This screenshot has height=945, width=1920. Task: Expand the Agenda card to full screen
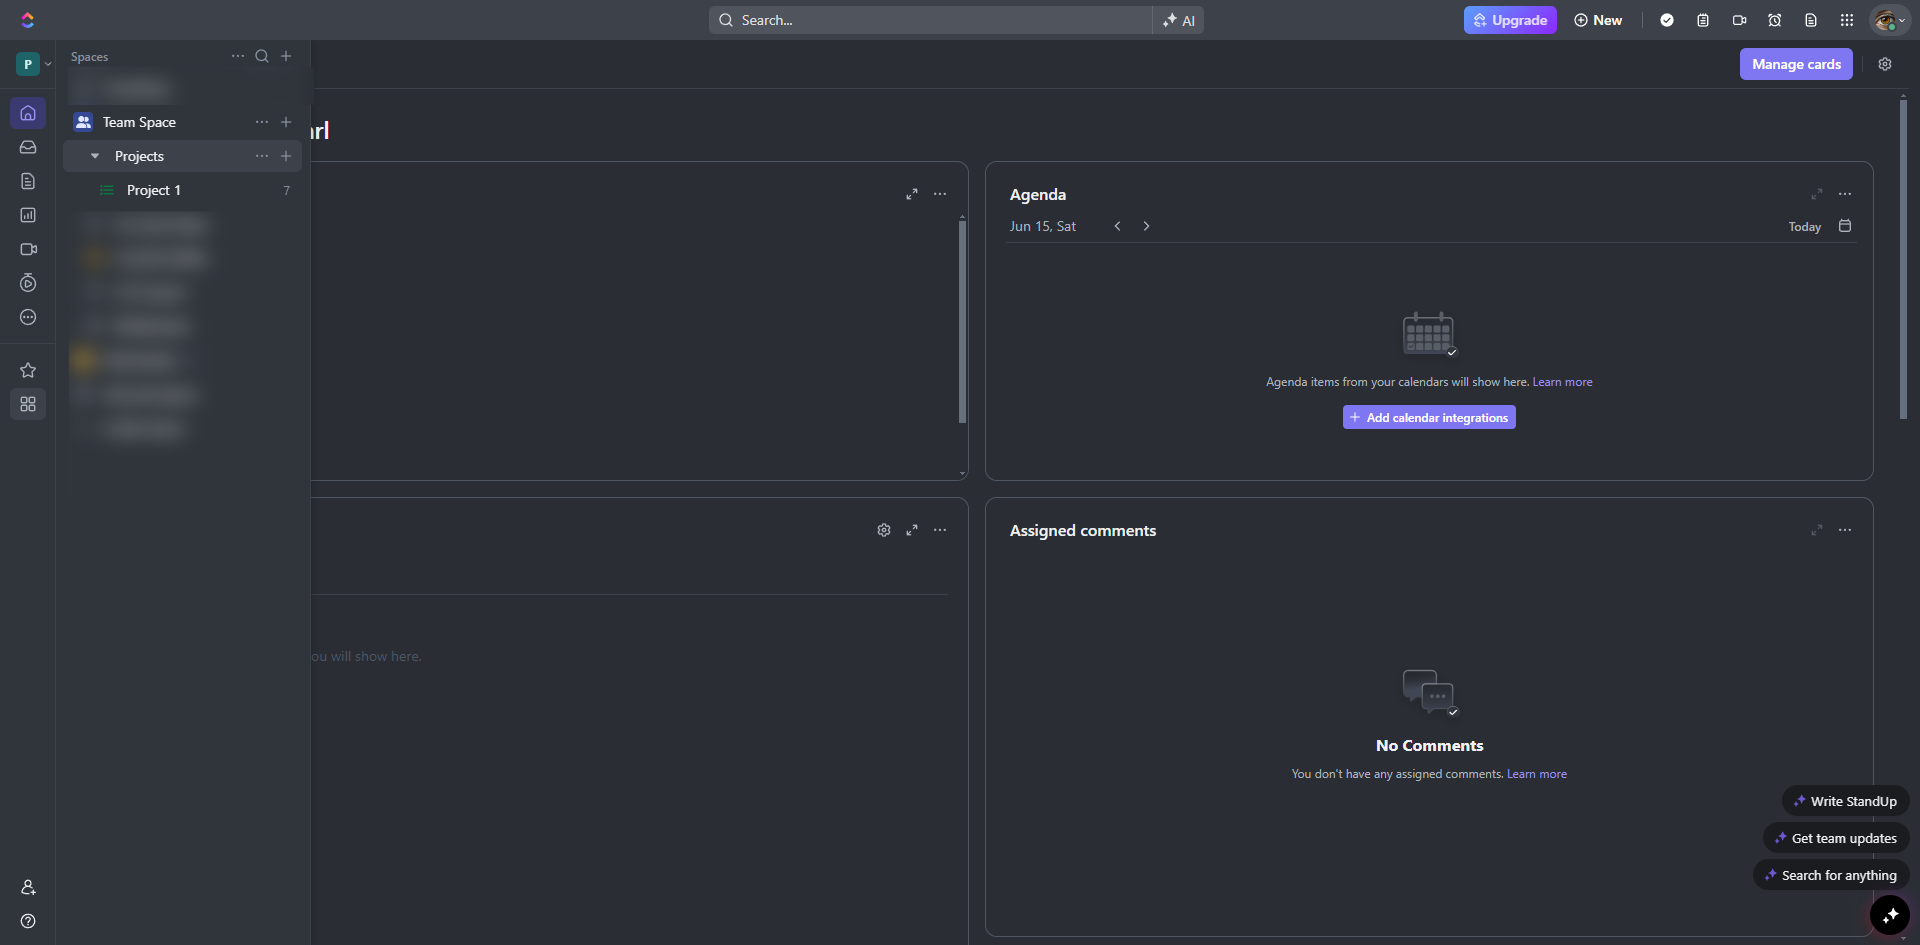[1817, 194]
